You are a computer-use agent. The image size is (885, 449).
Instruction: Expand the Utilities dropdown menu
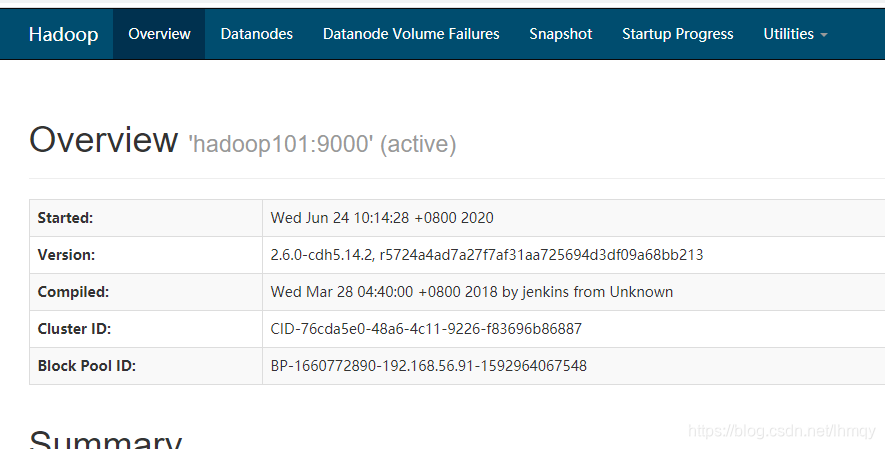(x=795, y=34)
